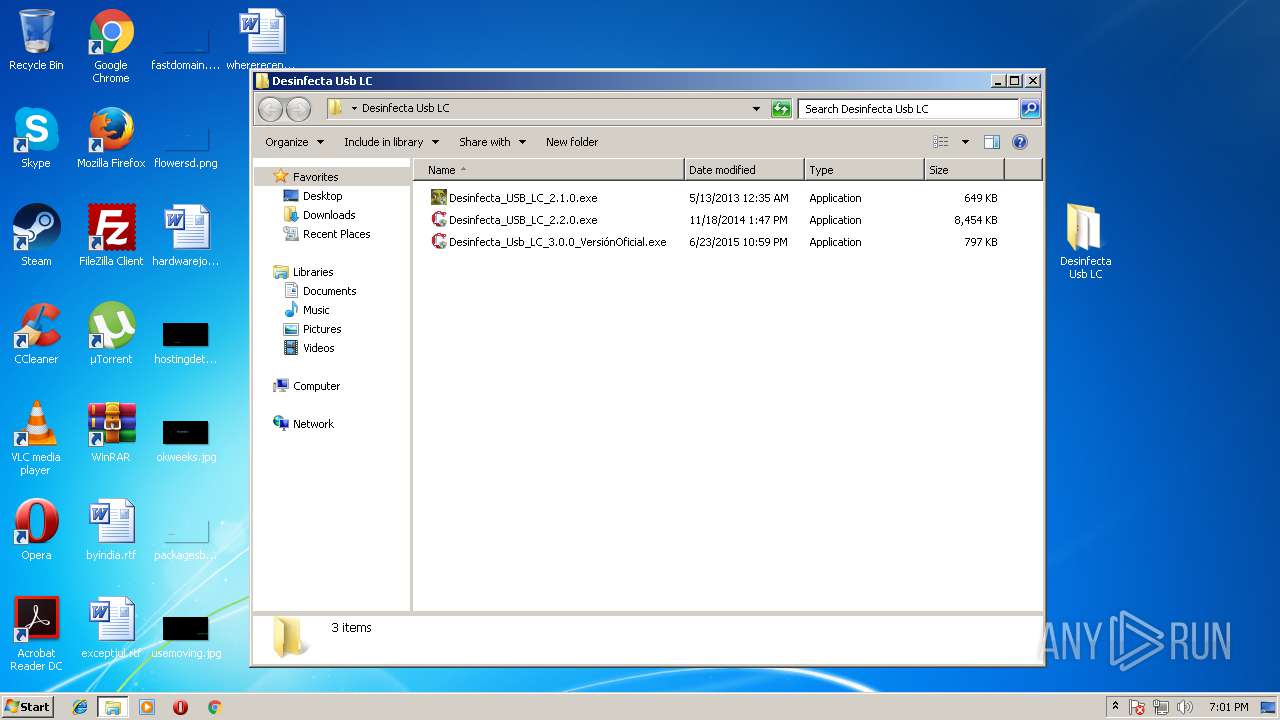
Task: Open Documents library in navigation pane
Action: tap(320, 291)
